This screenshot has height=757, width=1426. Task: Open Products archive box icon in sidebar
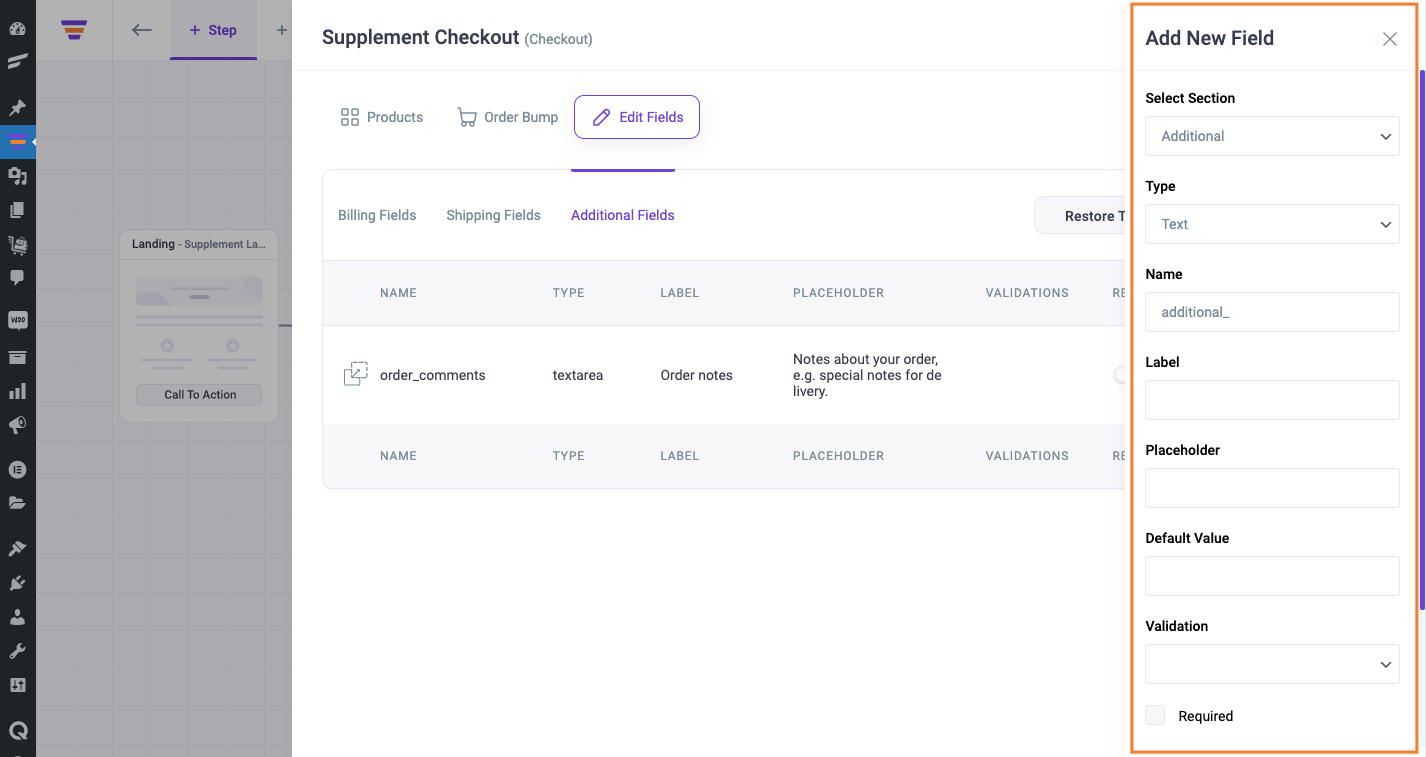[x=17, y=357]
